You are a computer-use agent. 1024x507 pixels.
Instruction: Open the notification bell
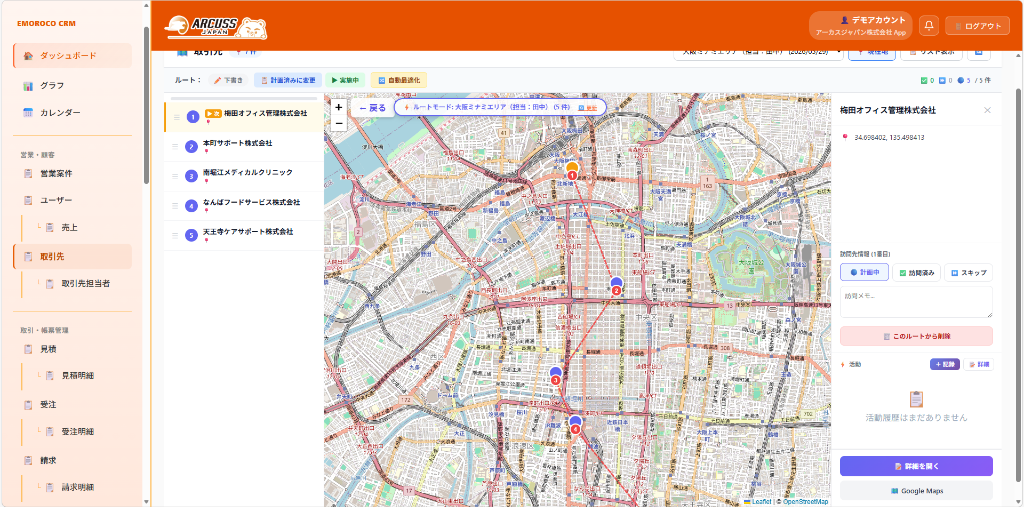click(929, 26)
